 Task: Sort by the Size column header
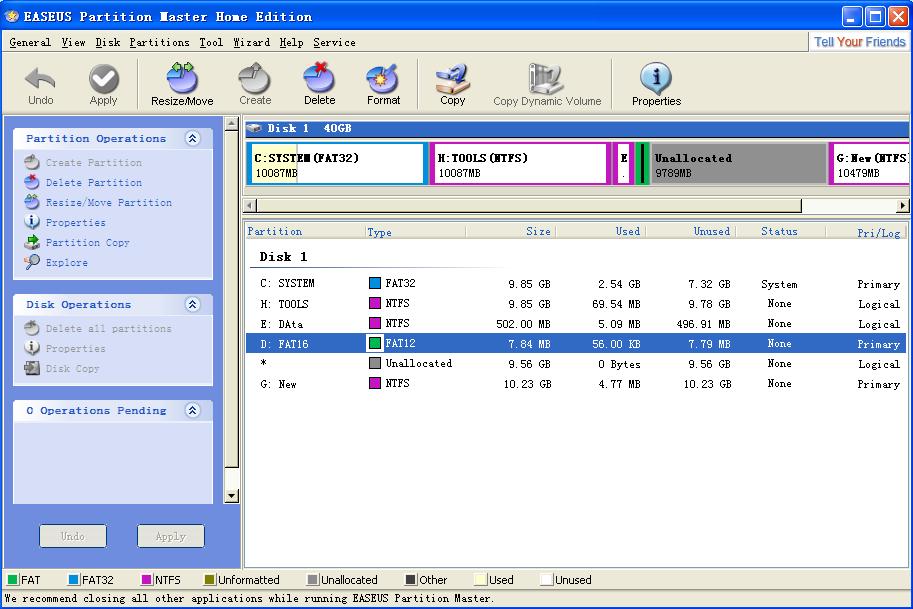[x=511, y=231]
